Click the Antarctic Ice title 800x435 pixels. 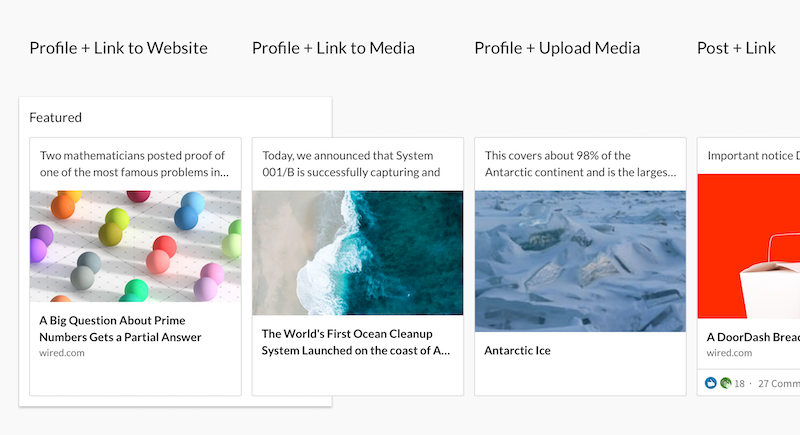tap(517, 350)
